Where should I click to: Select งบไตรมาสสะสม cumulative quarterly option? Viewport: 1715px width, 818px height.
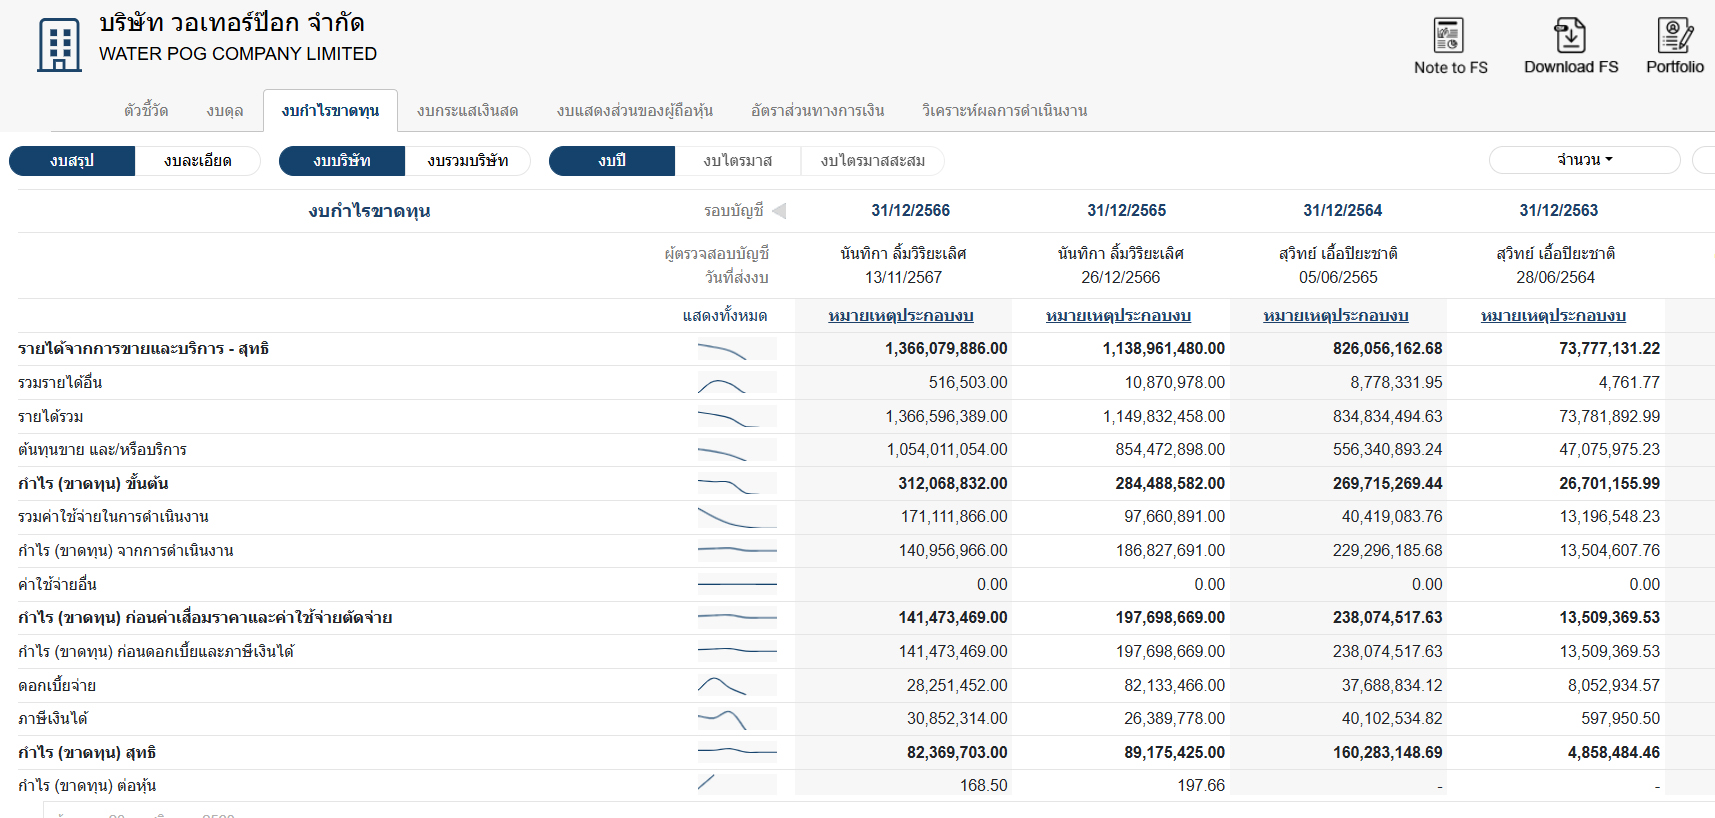tap(872, 161)
